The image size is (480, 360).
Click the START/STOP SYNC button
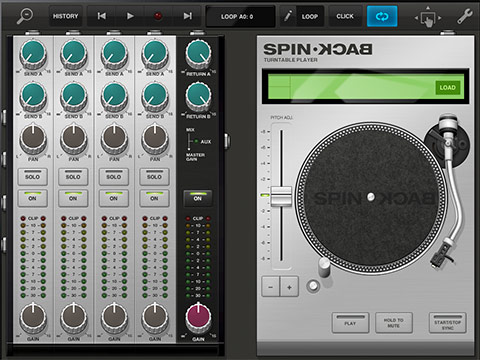(x=447, y=323)
